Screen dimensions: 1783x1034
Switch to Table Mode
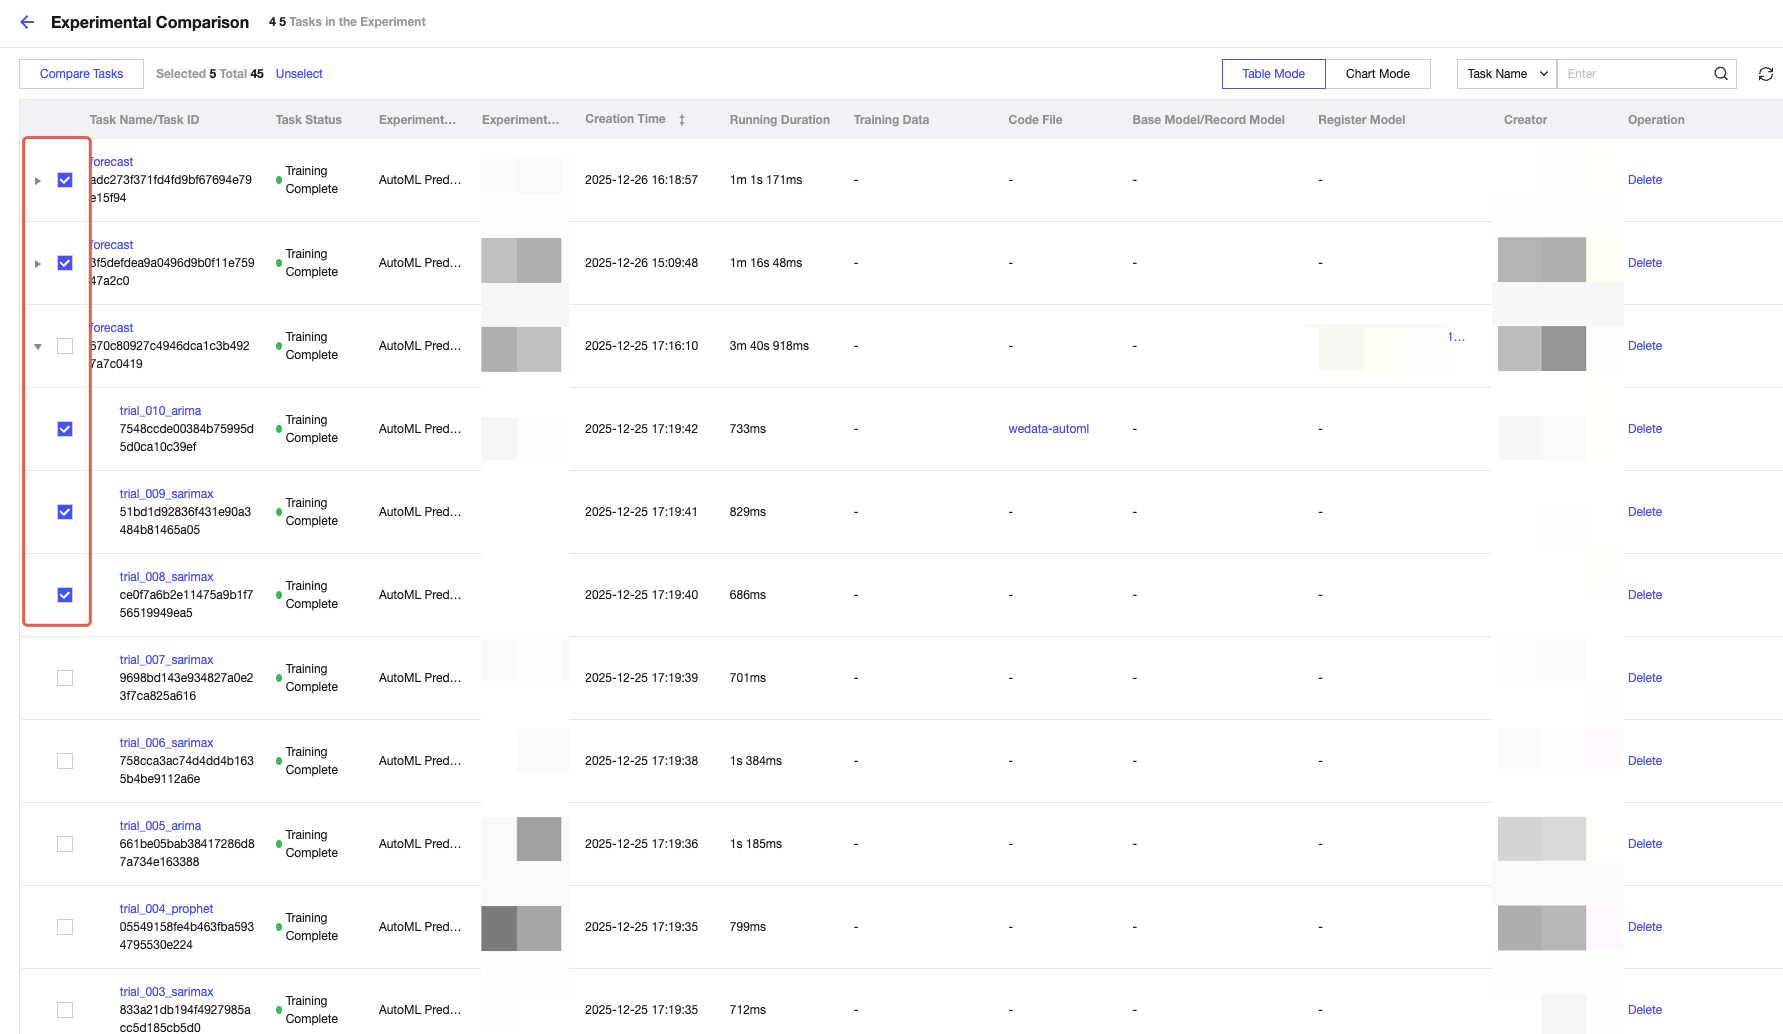point(1273,74)
